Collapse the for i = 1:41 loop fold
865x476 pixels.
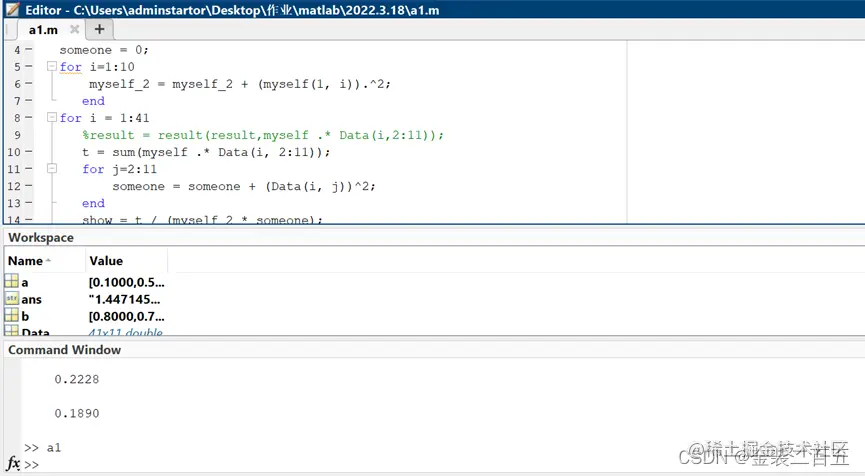(52, 117)
